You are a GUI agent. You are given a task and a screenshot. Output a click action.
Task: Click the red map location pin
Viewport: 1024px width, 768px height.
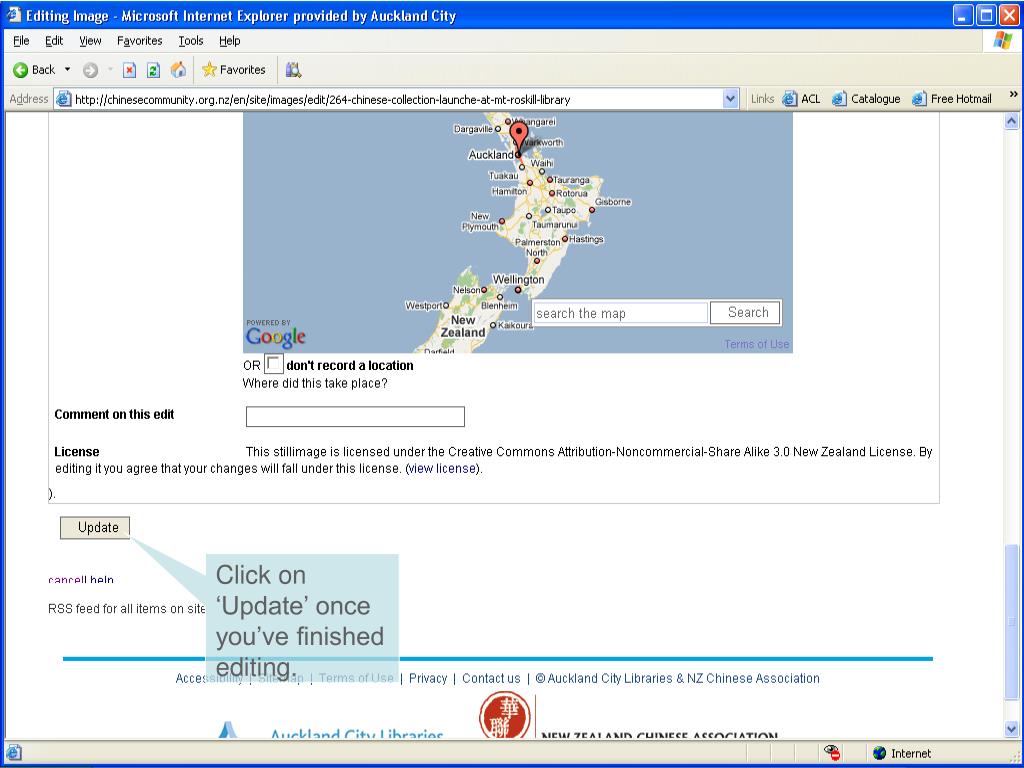click(519, 137)
